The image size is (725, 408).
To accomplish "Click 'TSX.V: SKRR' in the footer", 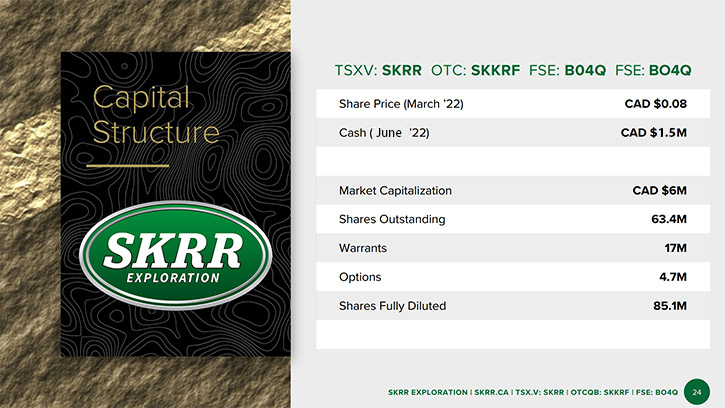I will tap(540, 392).
